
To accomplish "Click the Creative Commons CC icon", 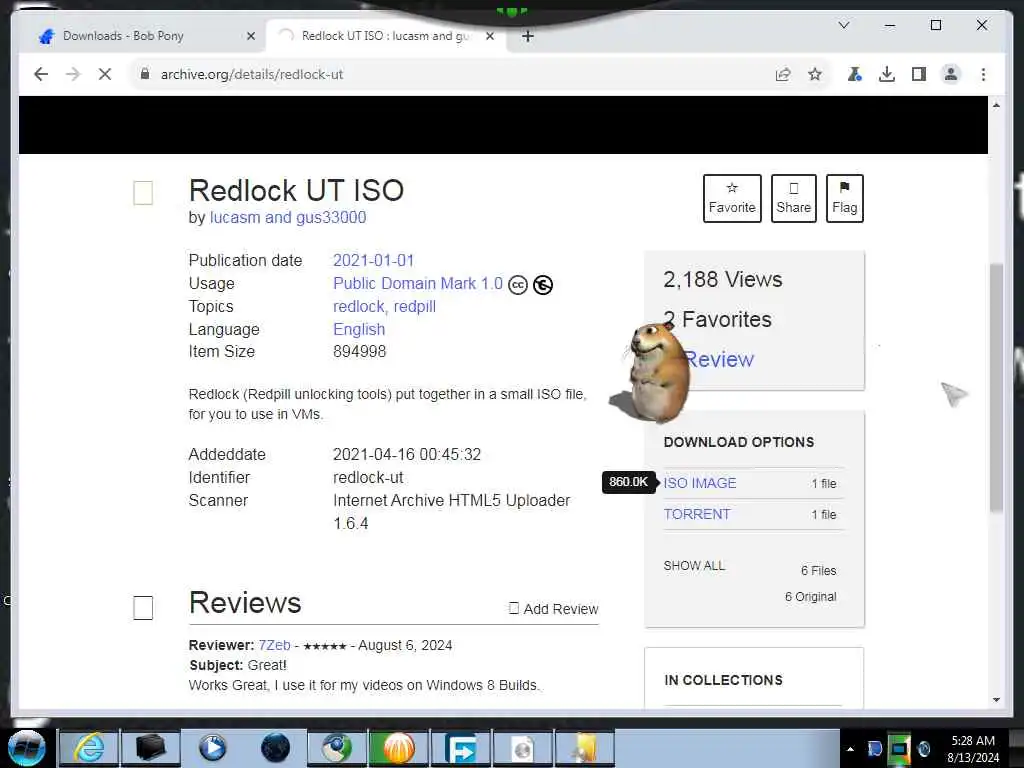I will tap(518, 285).
